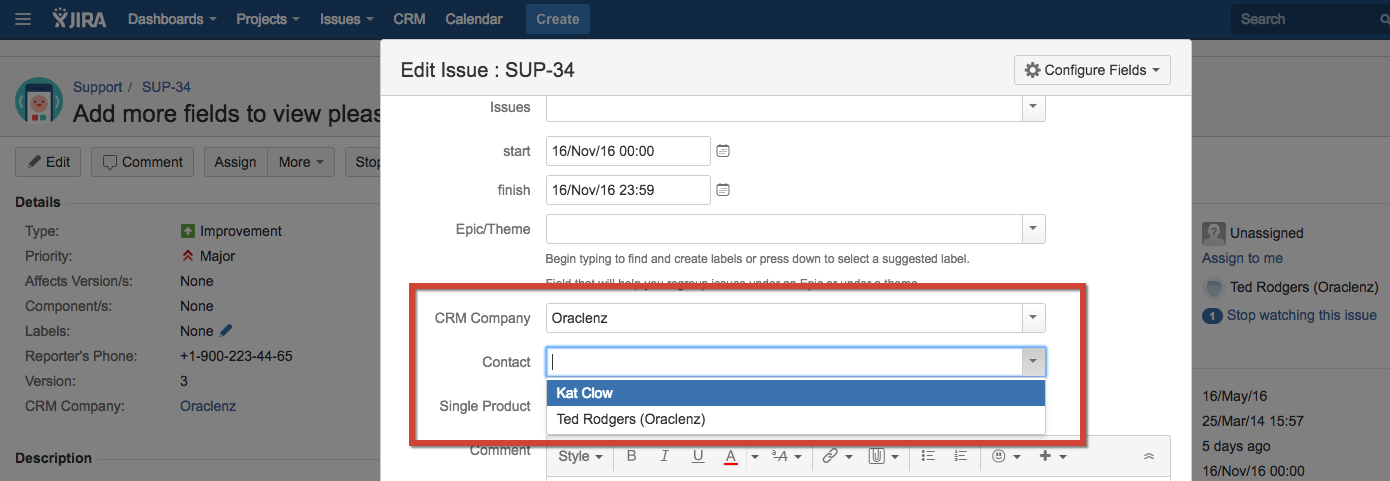This screenshot has height=481, width=1390.
Task: Underline text in comment editor
Action: coord(698,456)
